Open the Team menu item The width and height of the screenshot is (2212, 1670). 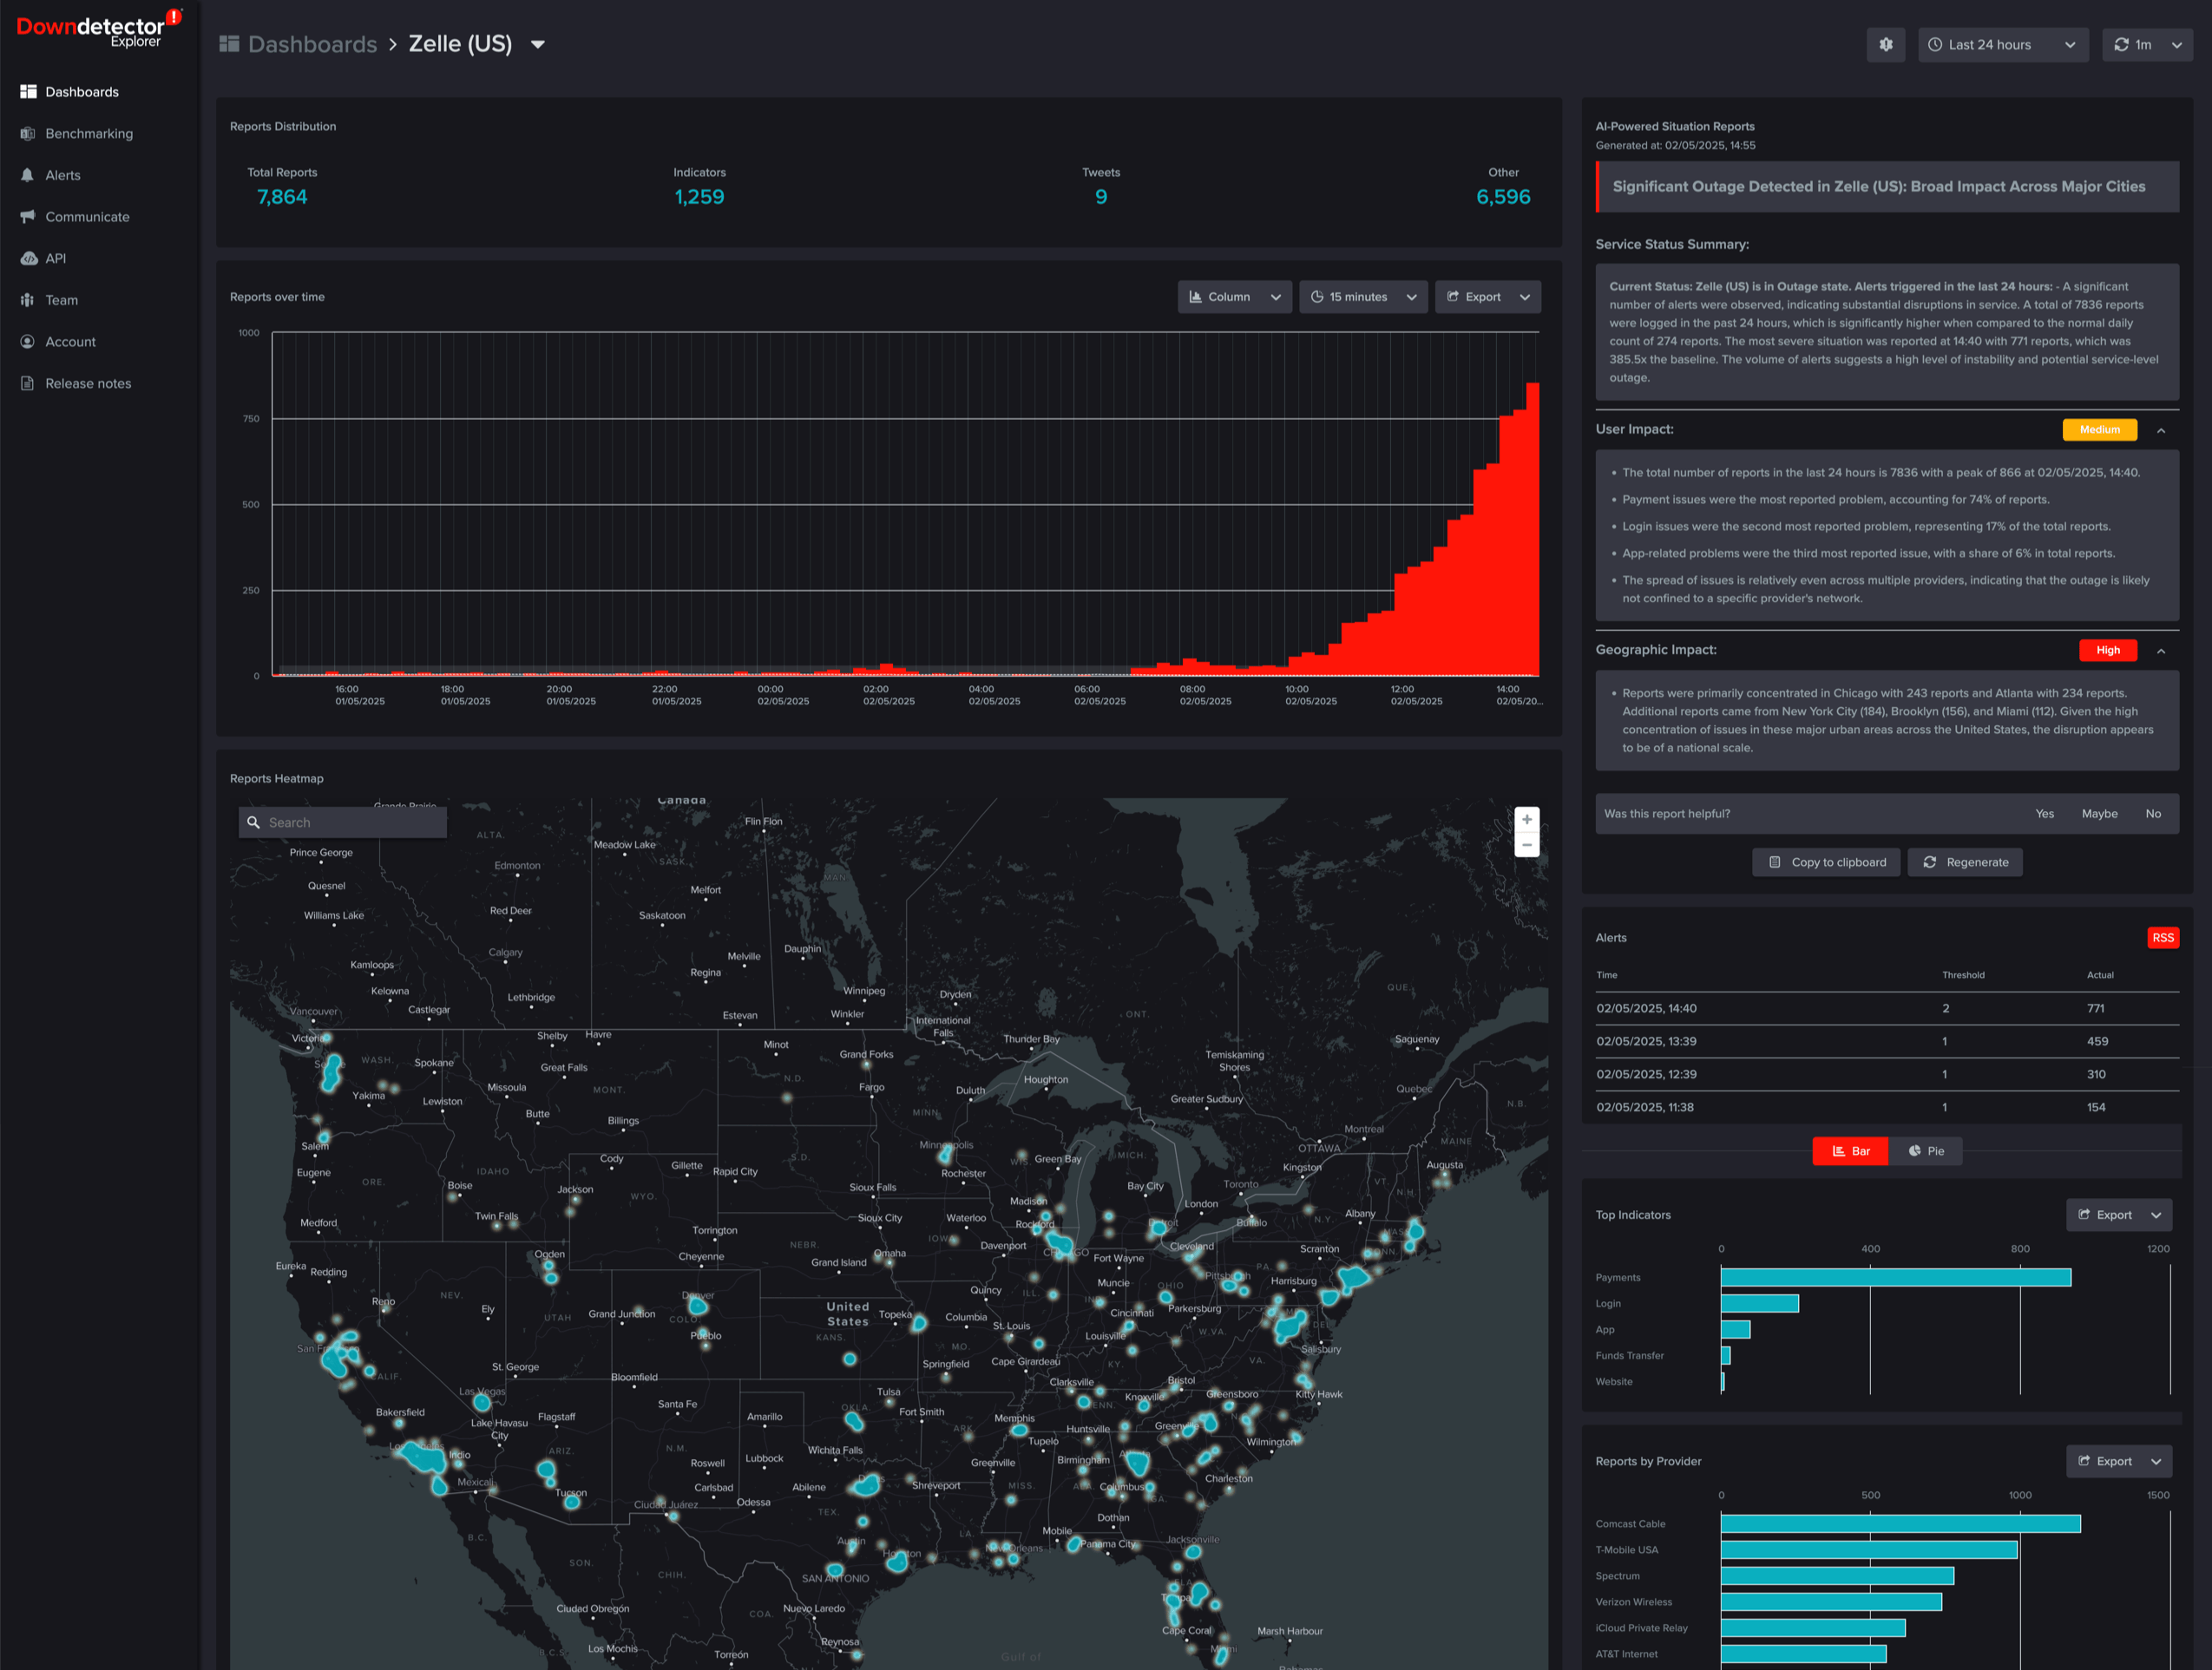click(60, 300)
